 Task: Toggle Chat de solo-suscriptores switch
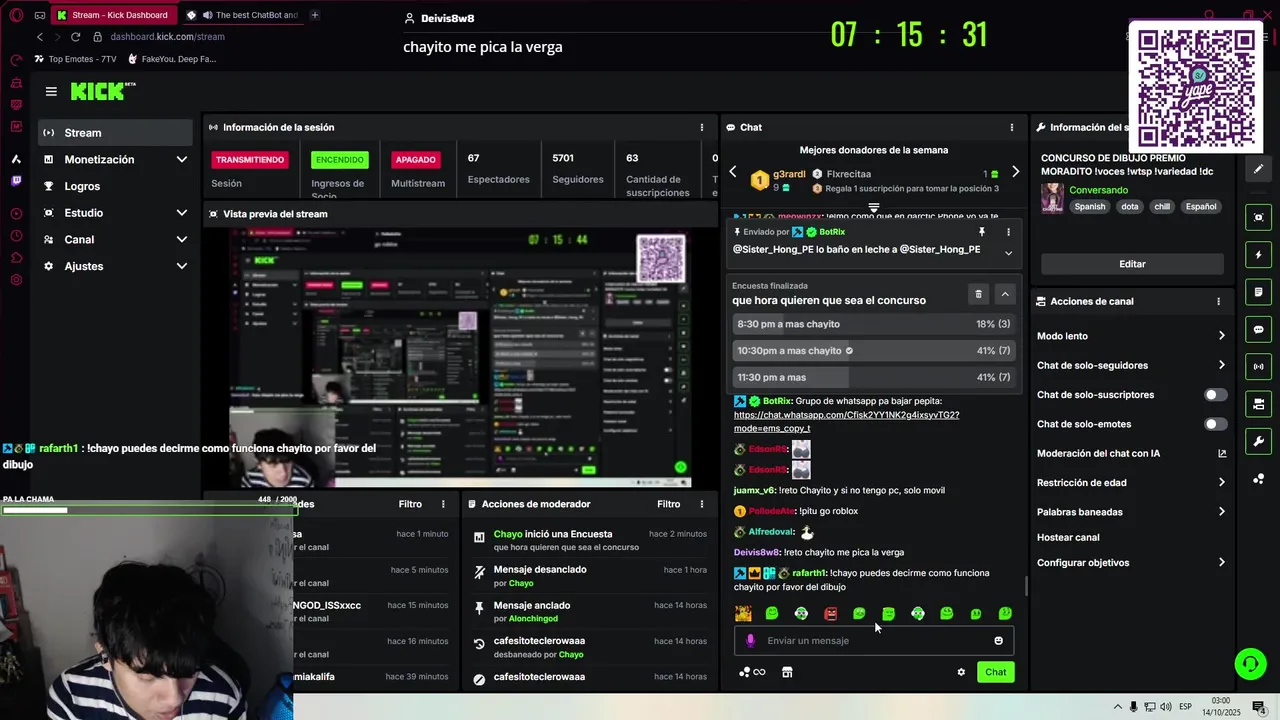click(x=1215, y=395)
